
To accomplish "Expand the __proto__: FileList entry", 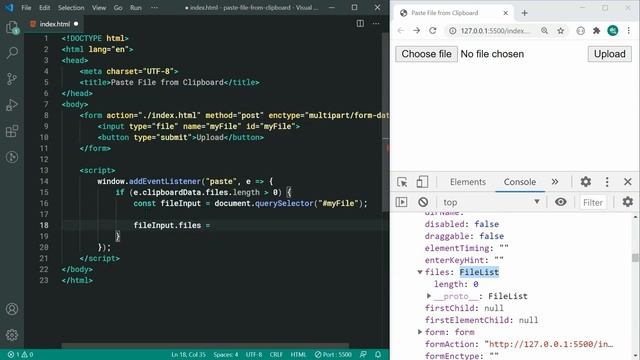I will [x=429, y=296].
